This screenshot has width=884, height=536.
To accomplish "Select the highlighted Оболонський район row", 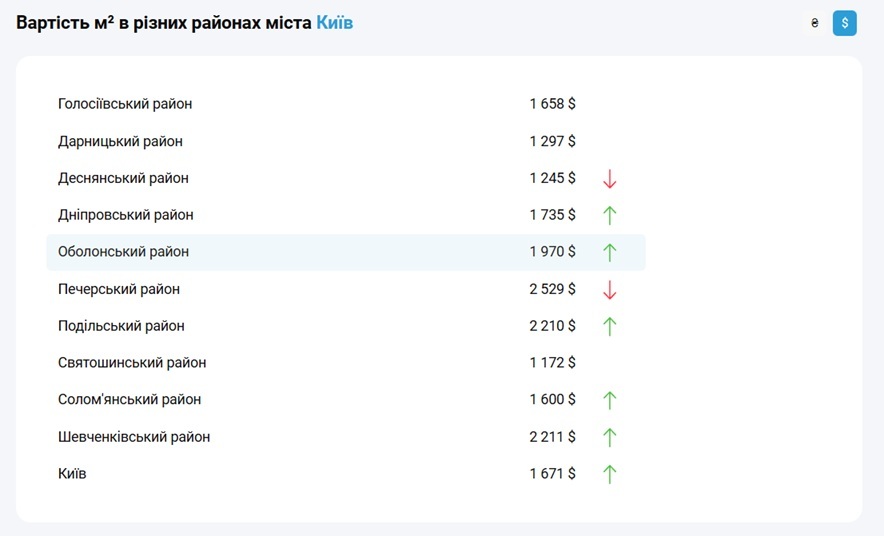I will (123, 252).
